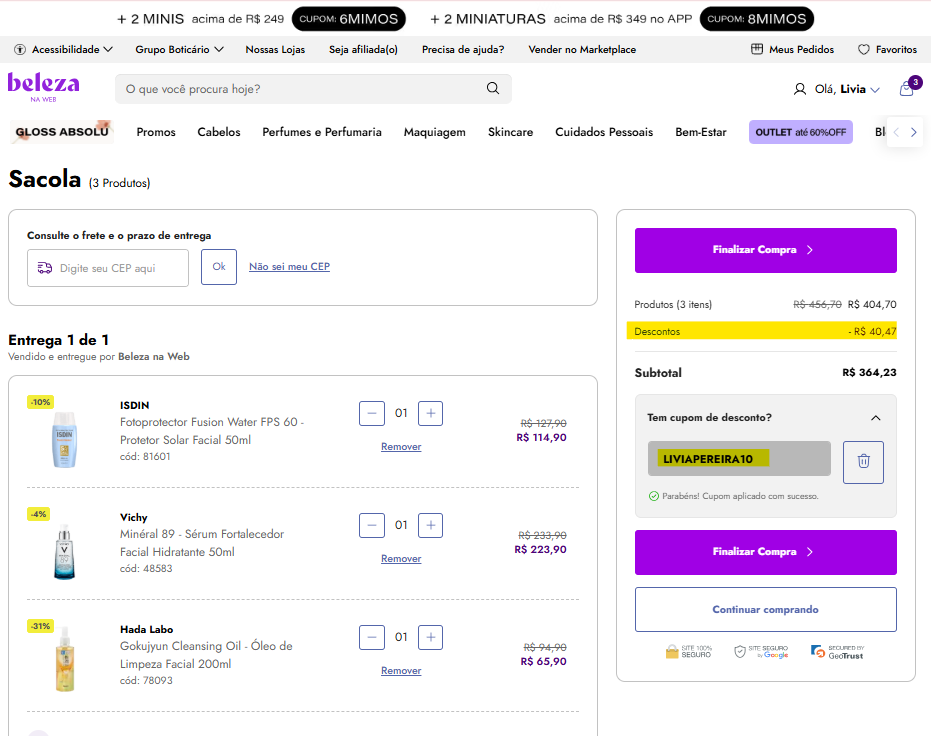Open Vichy Minéral 89 Sérum product title
Viewport: 931px width, 736px height.
coord(202,543)
